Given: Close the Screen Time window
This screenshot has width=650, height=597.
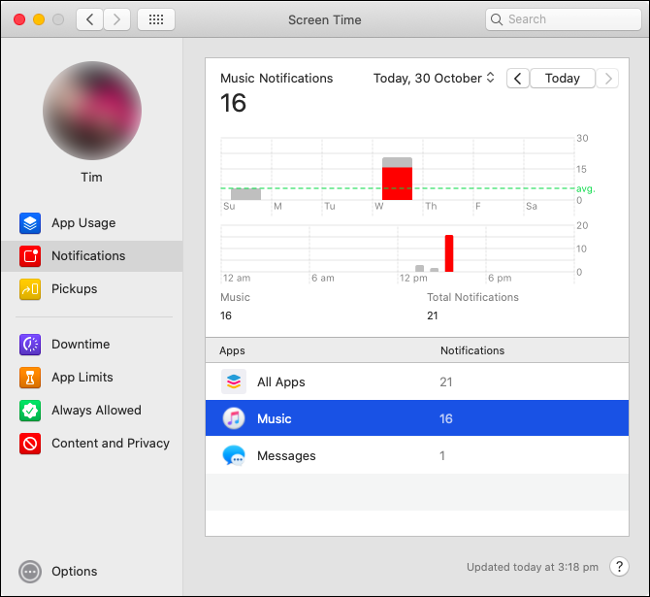Looking at the screenshot, I should point(19,19).
